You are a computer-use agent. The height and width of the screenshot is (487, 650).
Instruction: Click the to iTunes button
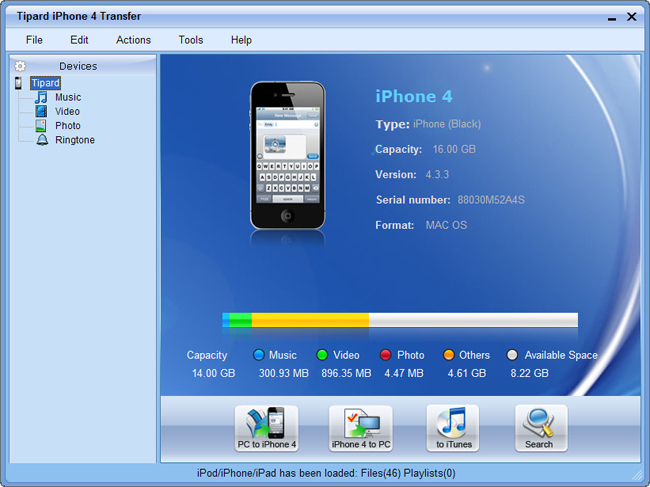pyautogui.click(x=453, y=428)
